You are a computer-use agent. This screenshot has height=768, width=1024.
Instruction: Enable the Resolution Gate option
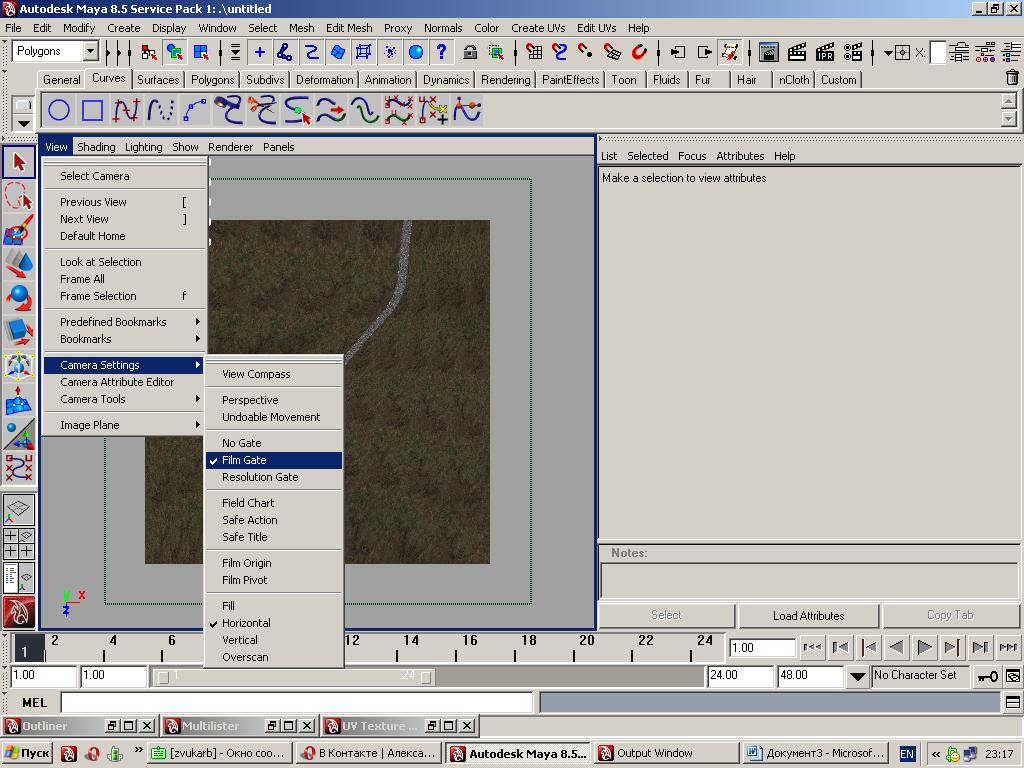tap(260, 477)
